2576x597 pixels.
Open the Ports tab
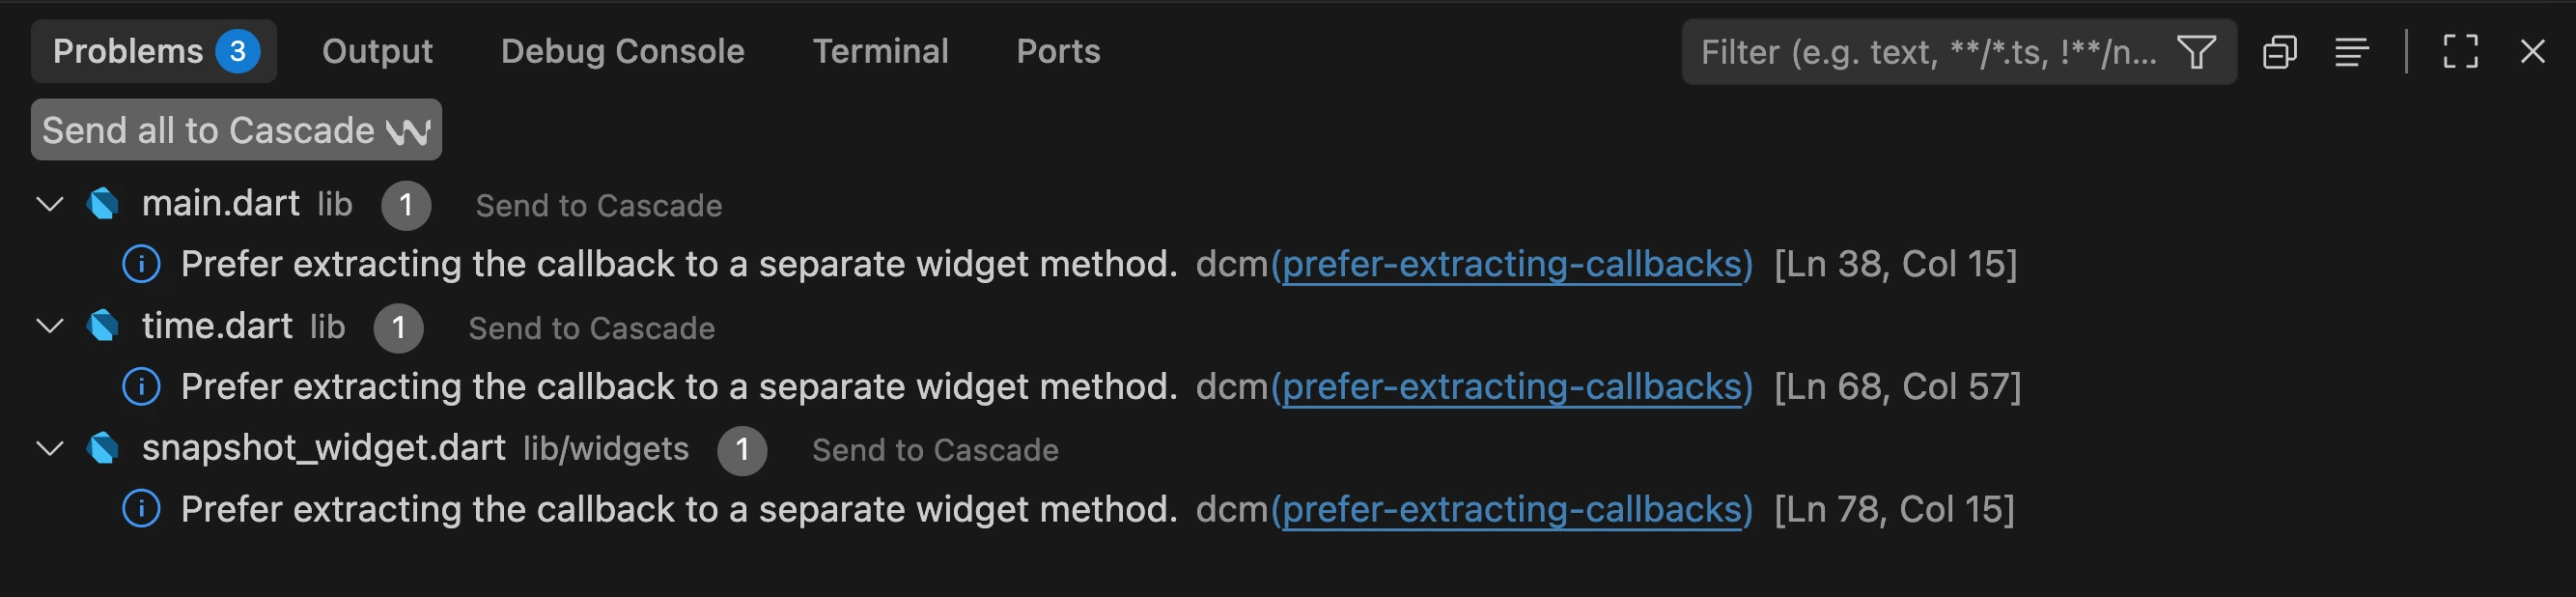click(1058, 52)
